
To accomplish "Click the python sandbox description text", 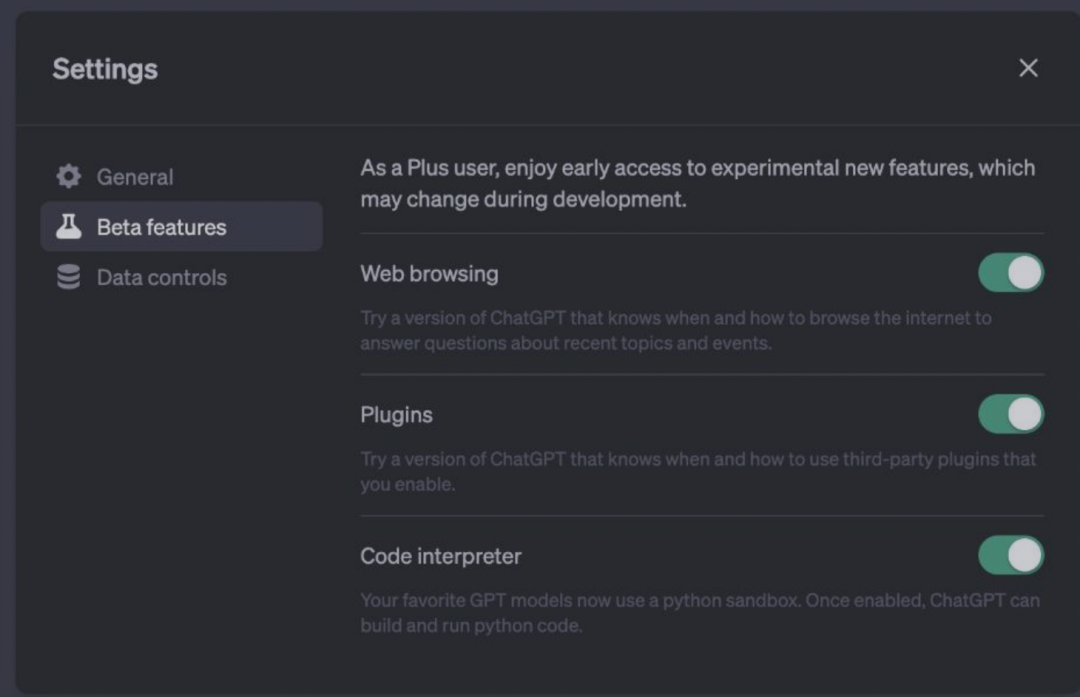I will pyautogui.click(x=699, y=613).
